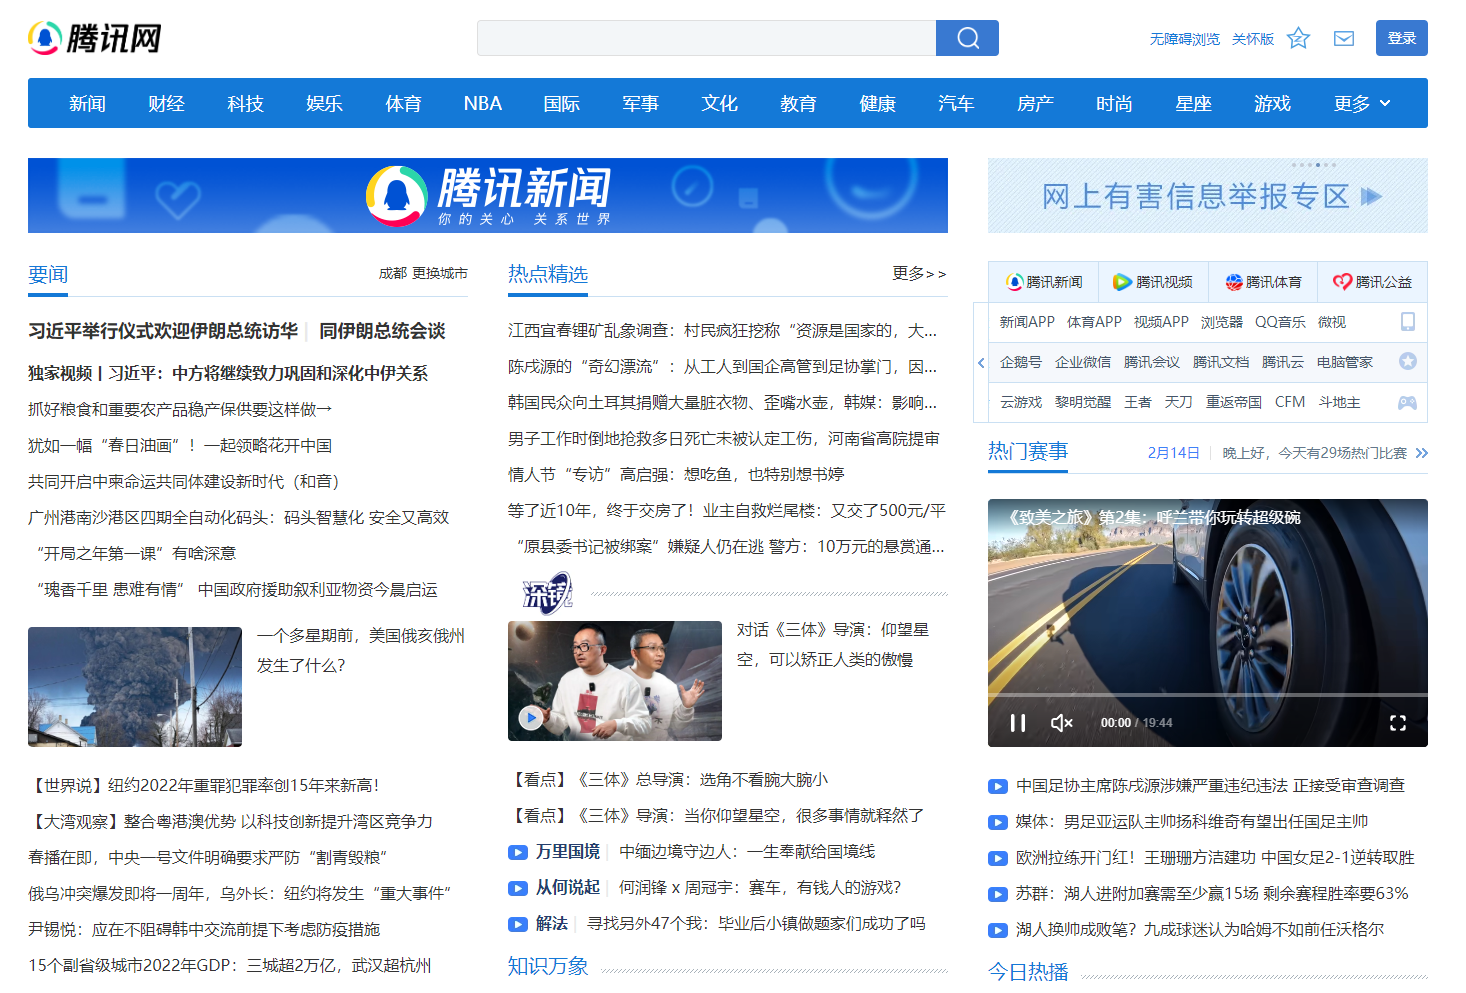Open article 尹锡悦 on epidemic prevention measures
The image size is (1466, 993).
coord(204,929)
